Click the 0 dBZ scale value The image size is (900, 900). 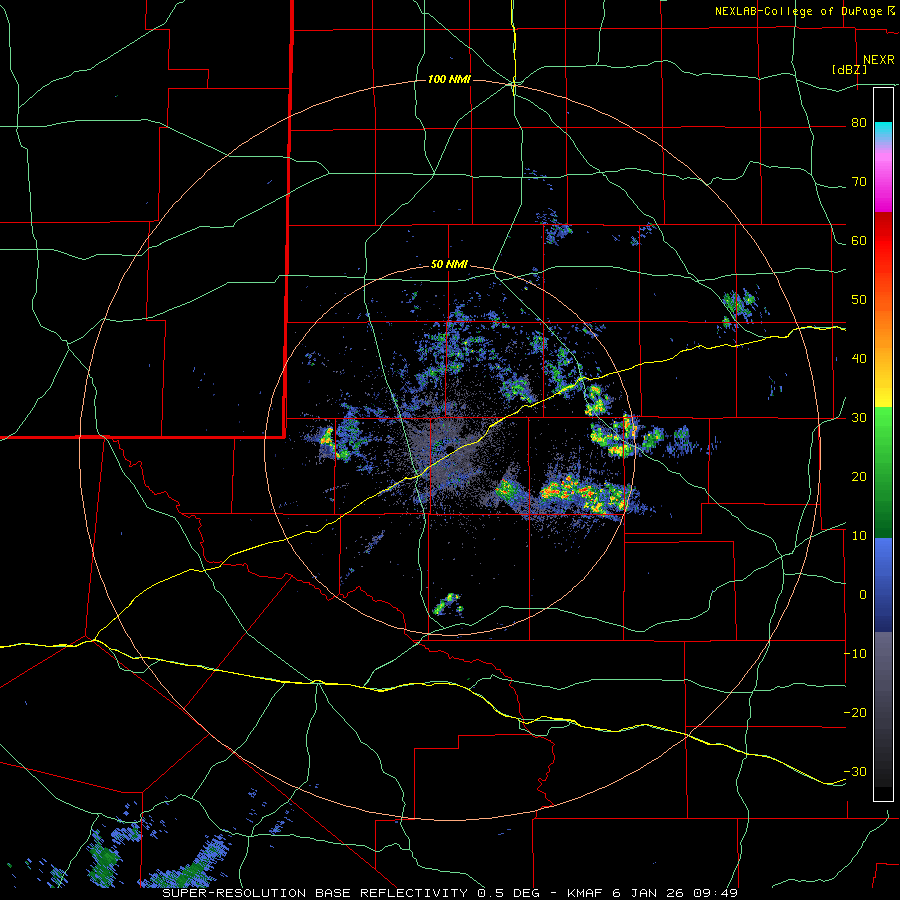click(x=863, y=595)
